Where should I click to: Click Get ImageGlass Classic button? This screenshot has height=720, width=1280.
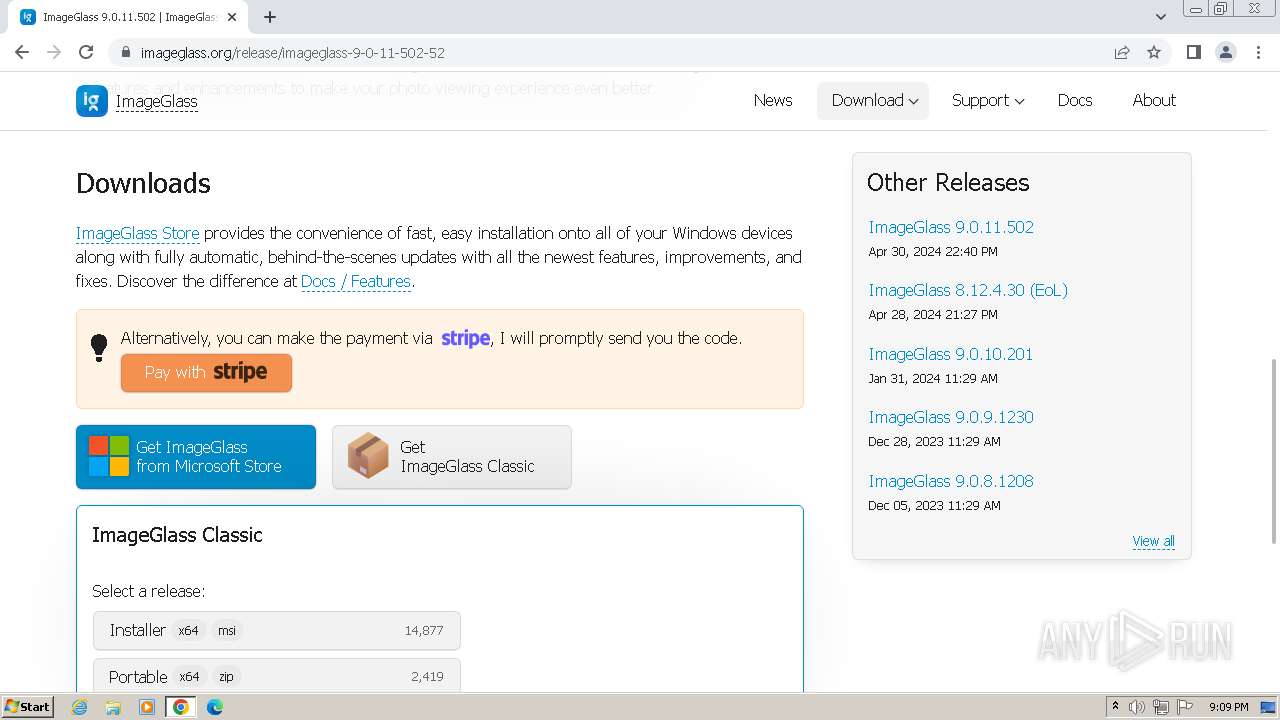point(452,457)
